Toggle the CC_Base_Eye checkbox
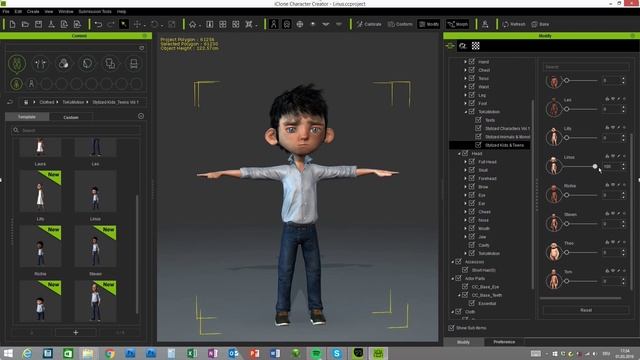Screen dimensions: 640x360 tap(465, 287)
